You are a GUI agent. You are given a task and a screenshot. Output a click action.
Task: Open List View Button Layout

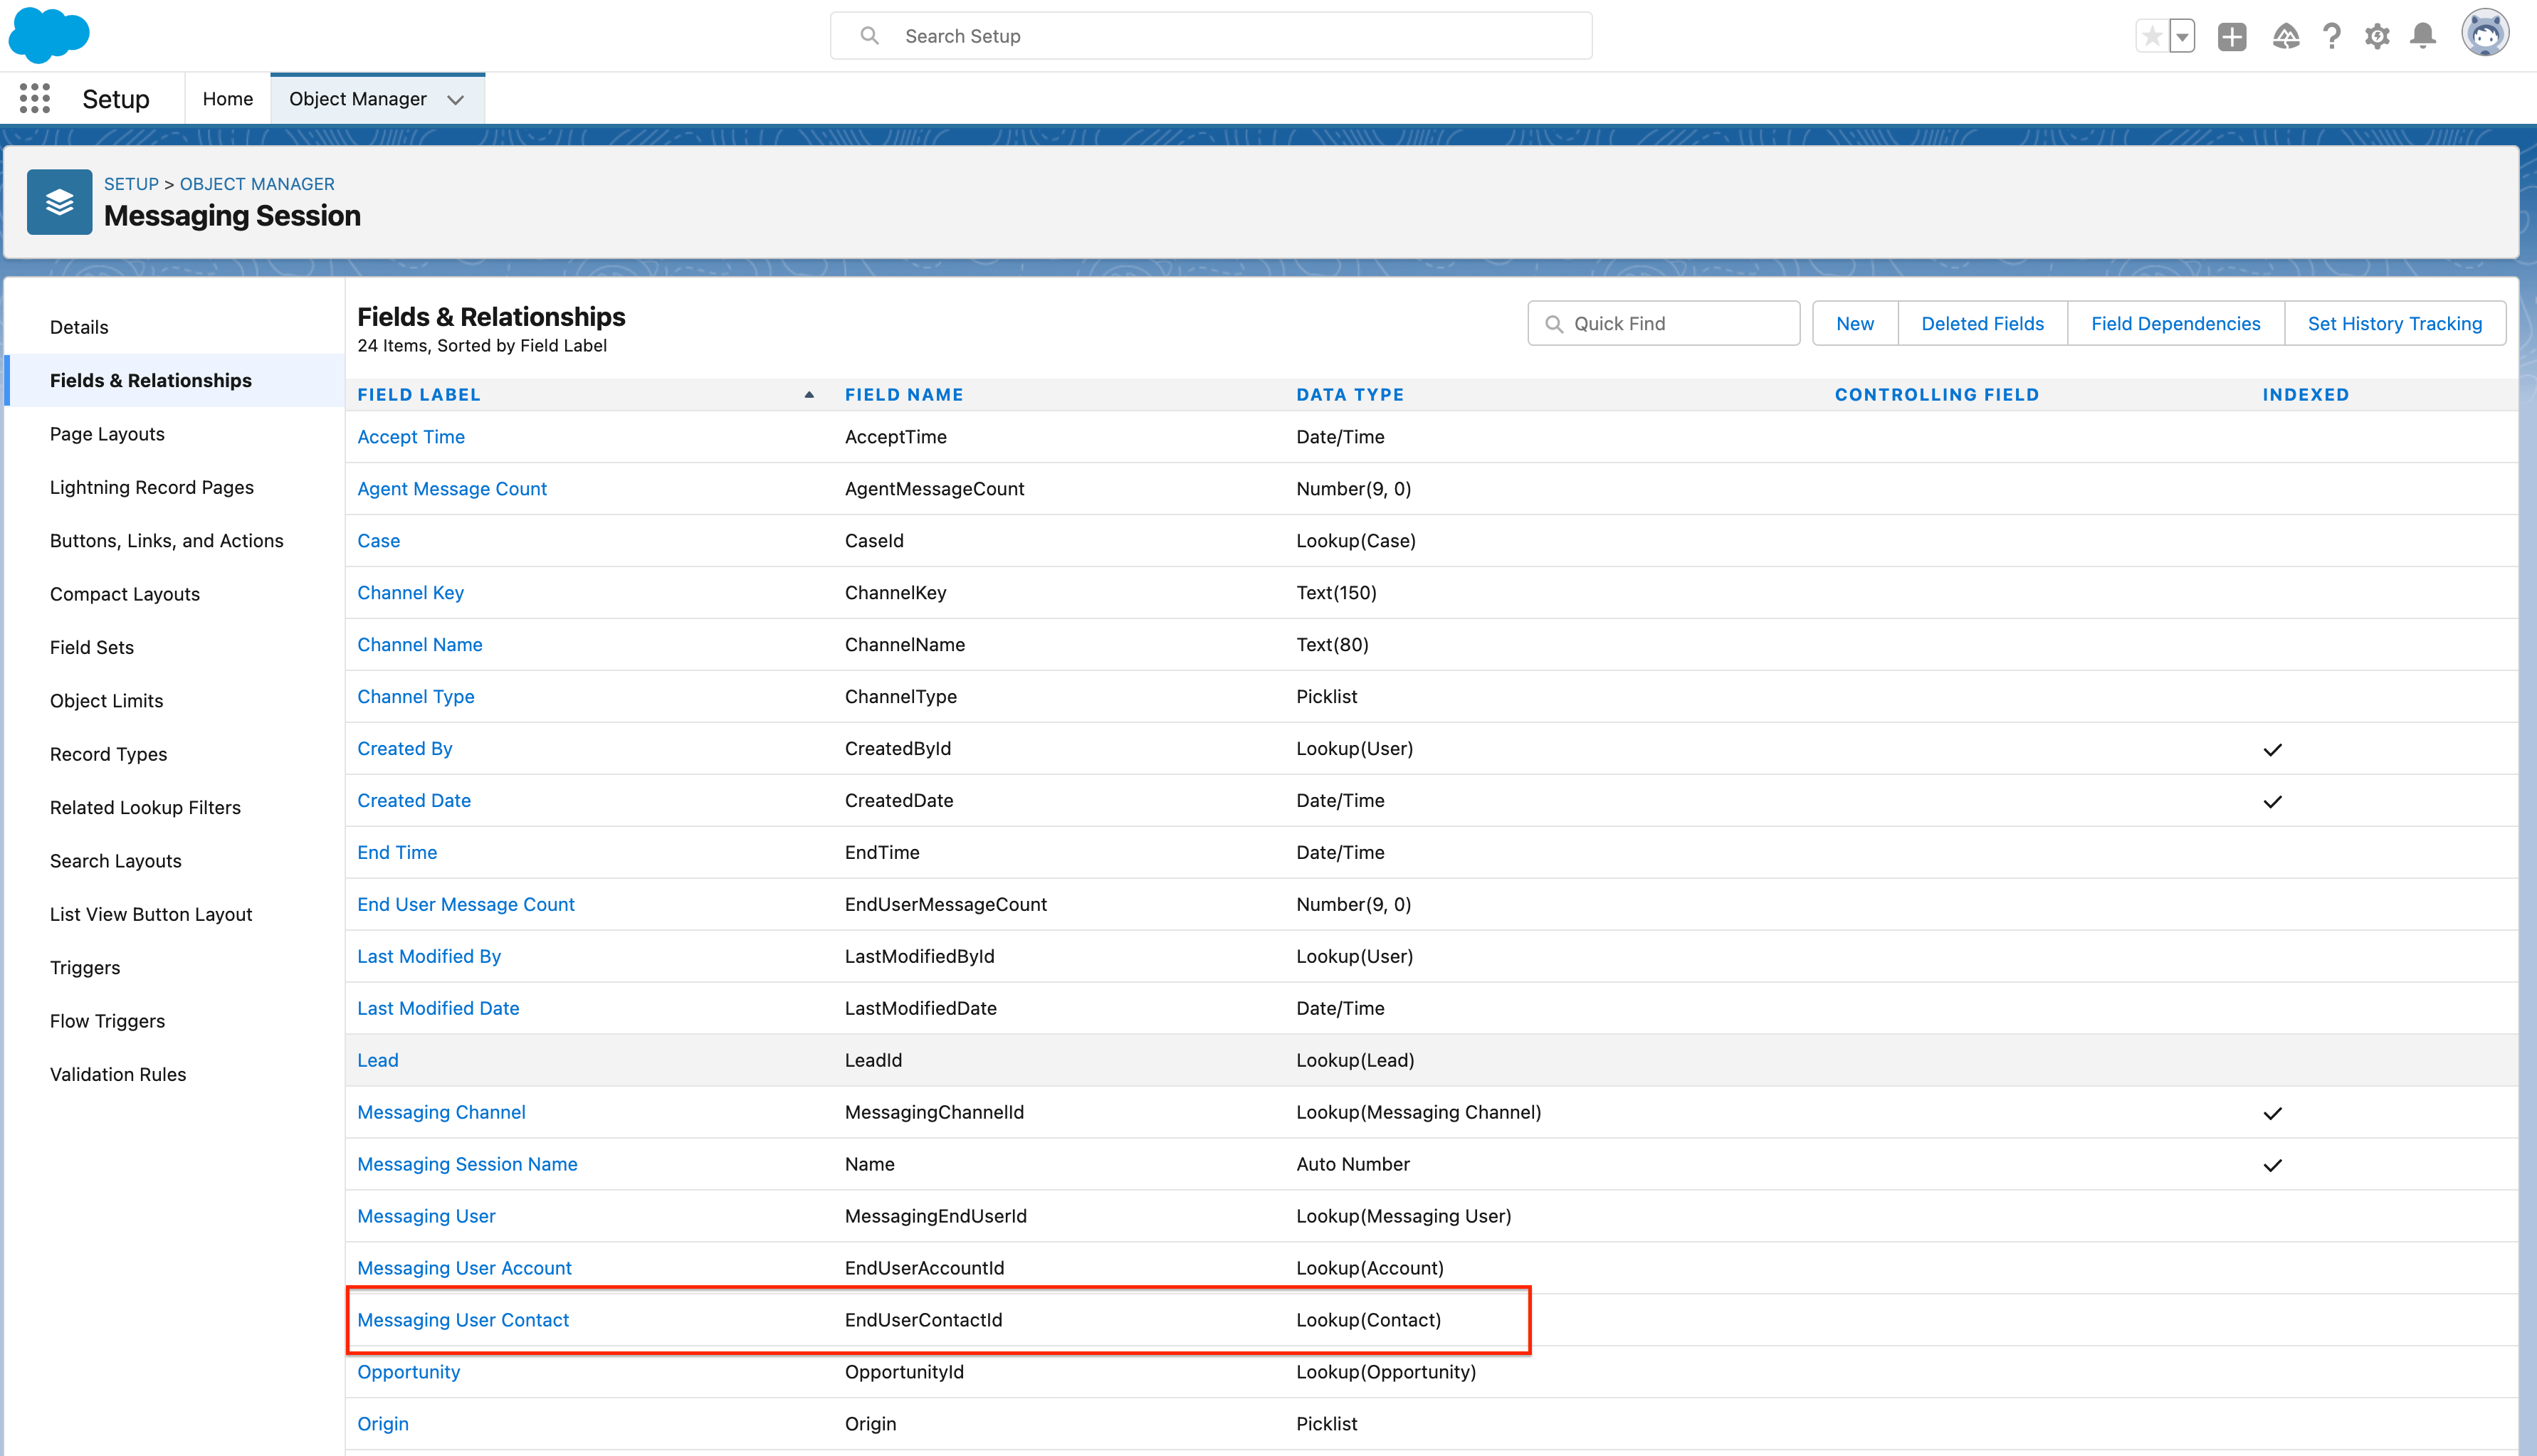[151, 914]
